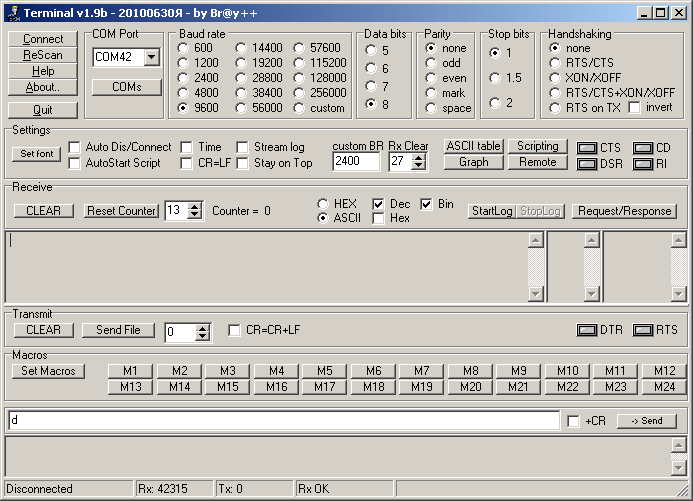Enable Stream log option
Viewport: 693px width, 501px height.
click(242, 147)
